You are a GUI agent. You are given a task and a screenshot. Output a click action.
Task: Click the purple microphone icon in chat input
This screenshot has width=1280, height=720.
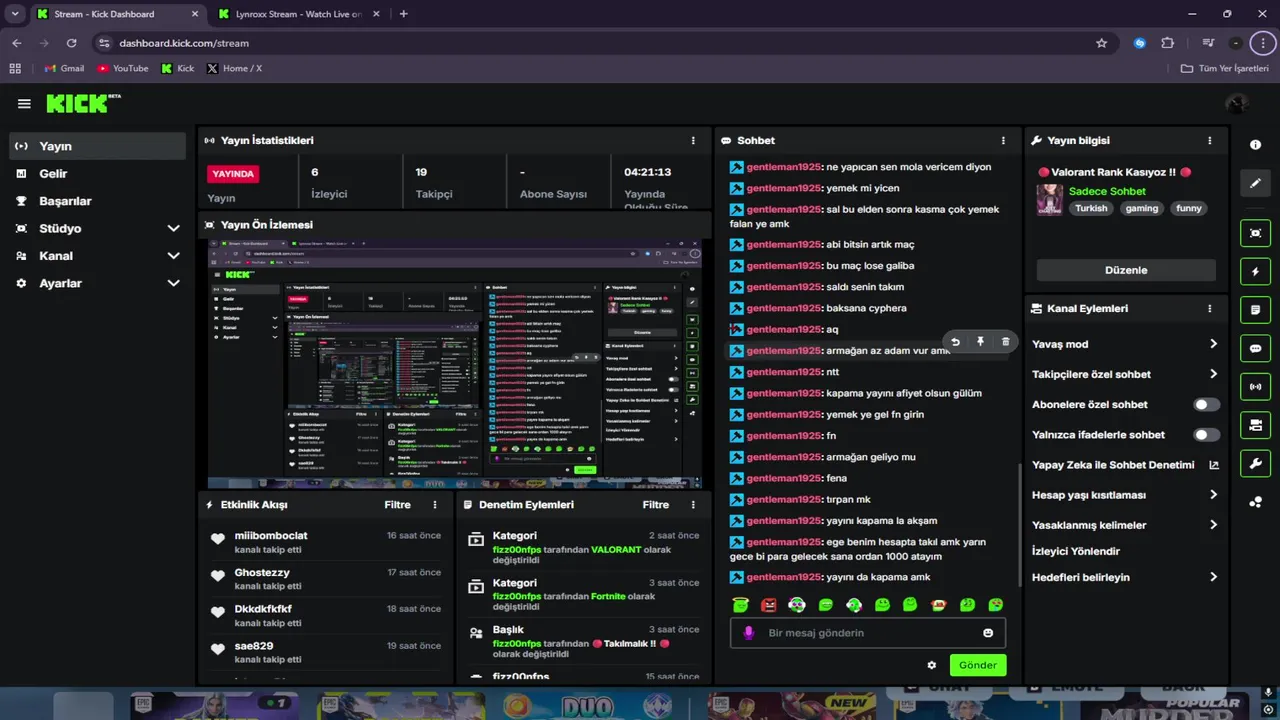coord(748,633)
